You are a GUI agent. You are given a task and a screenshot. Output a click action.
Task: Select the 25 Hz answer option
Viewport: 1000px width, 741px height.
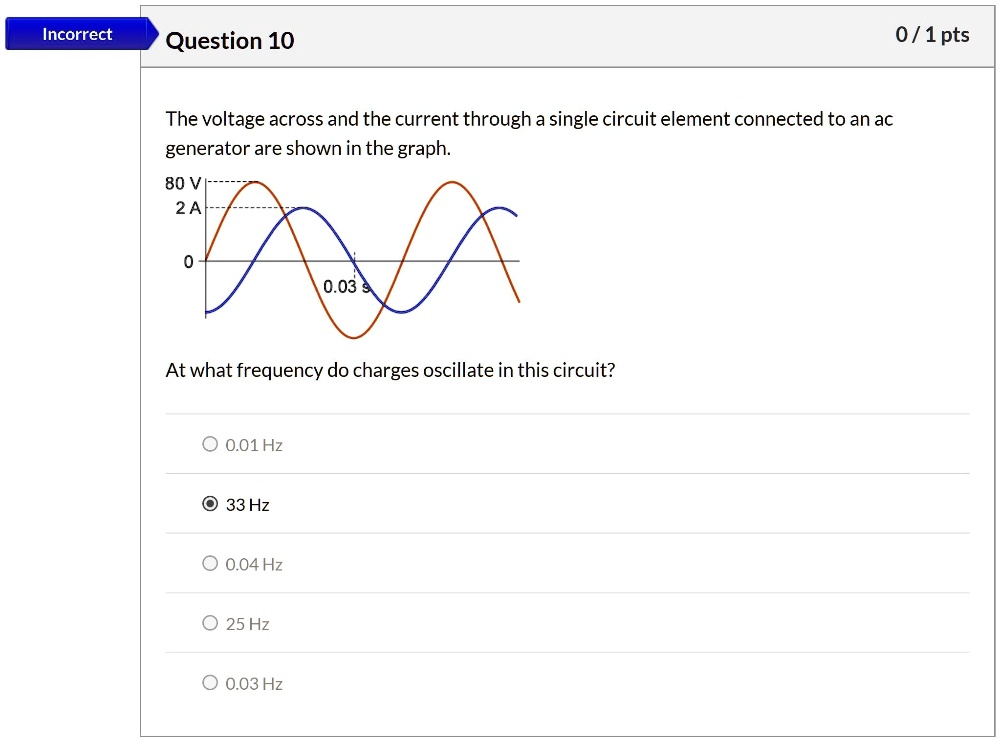210,622
